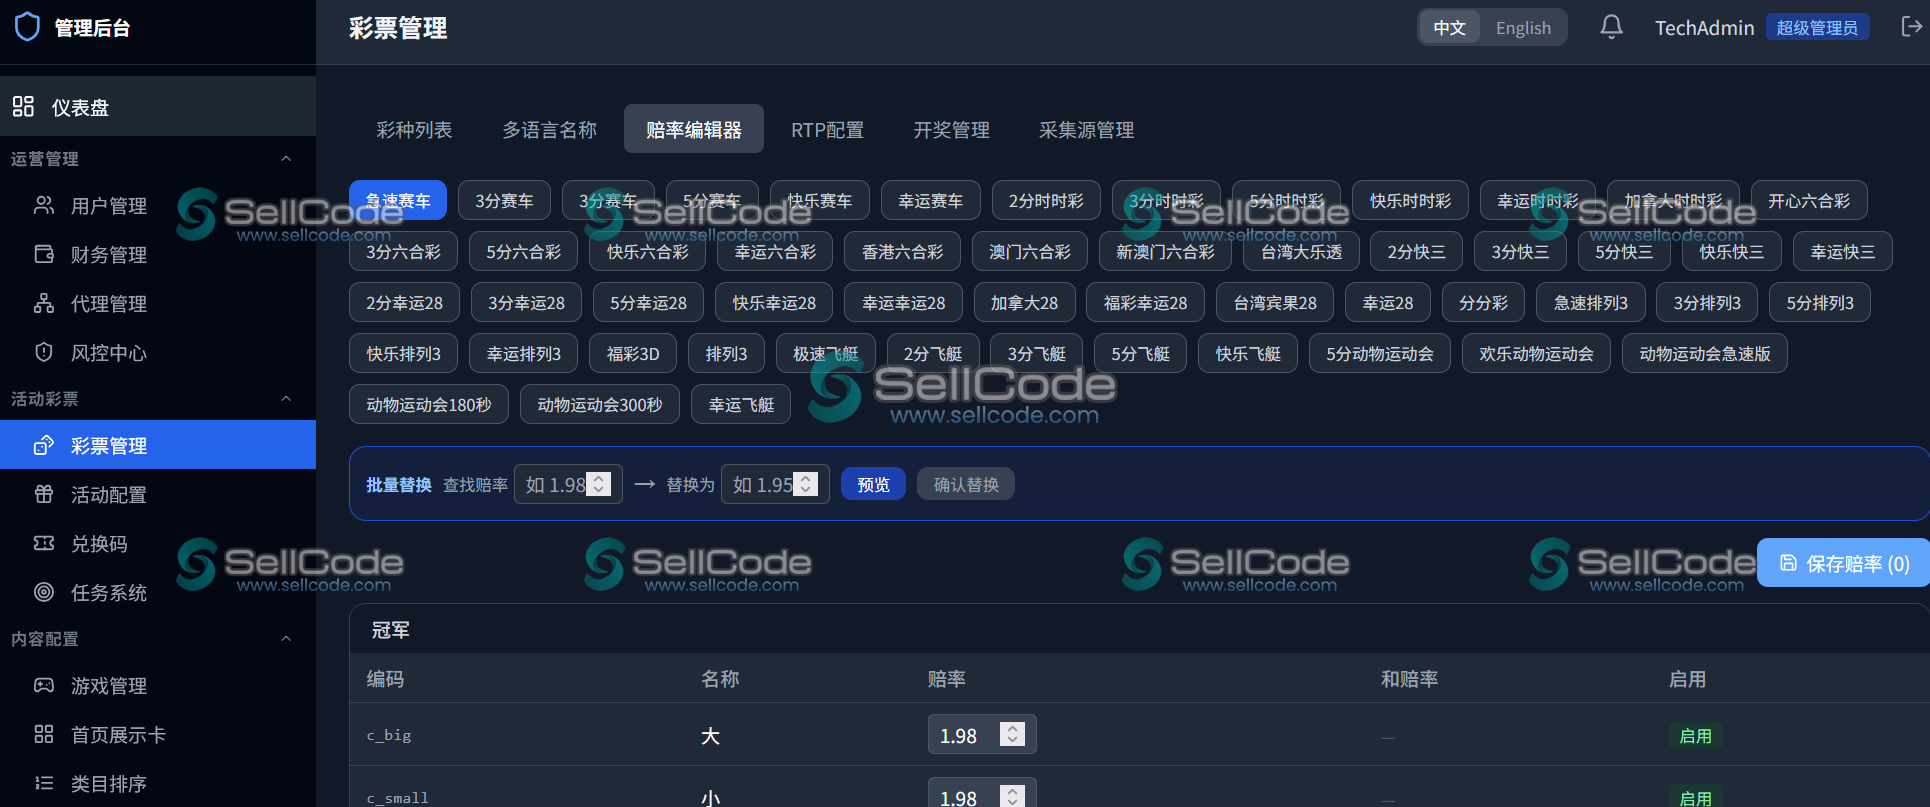Screen dimensions: 1930x807
Task: Select the 急速赛车 lottery chip
Action: 398,200
